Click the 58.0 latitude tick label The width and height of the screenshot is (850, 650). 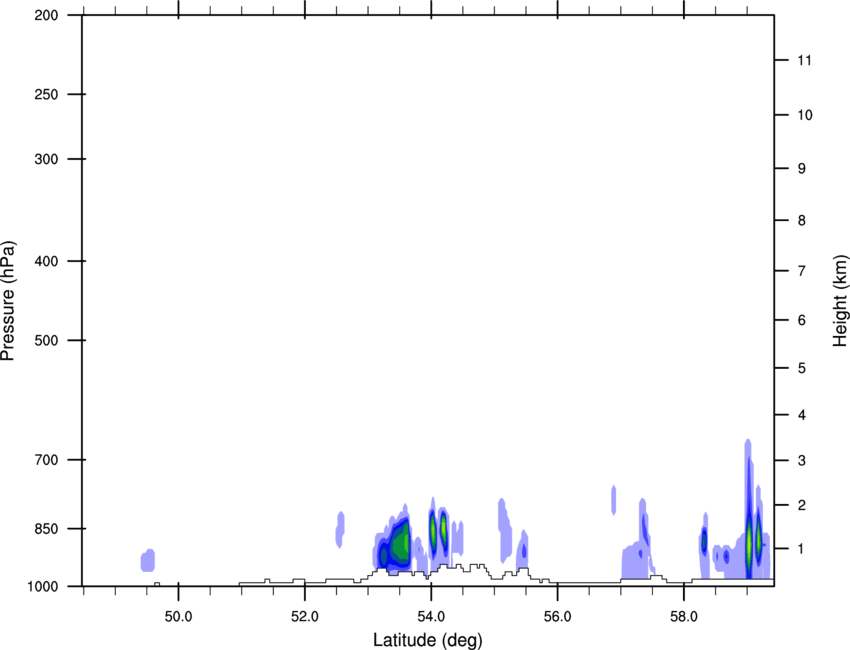pos(684,617)
